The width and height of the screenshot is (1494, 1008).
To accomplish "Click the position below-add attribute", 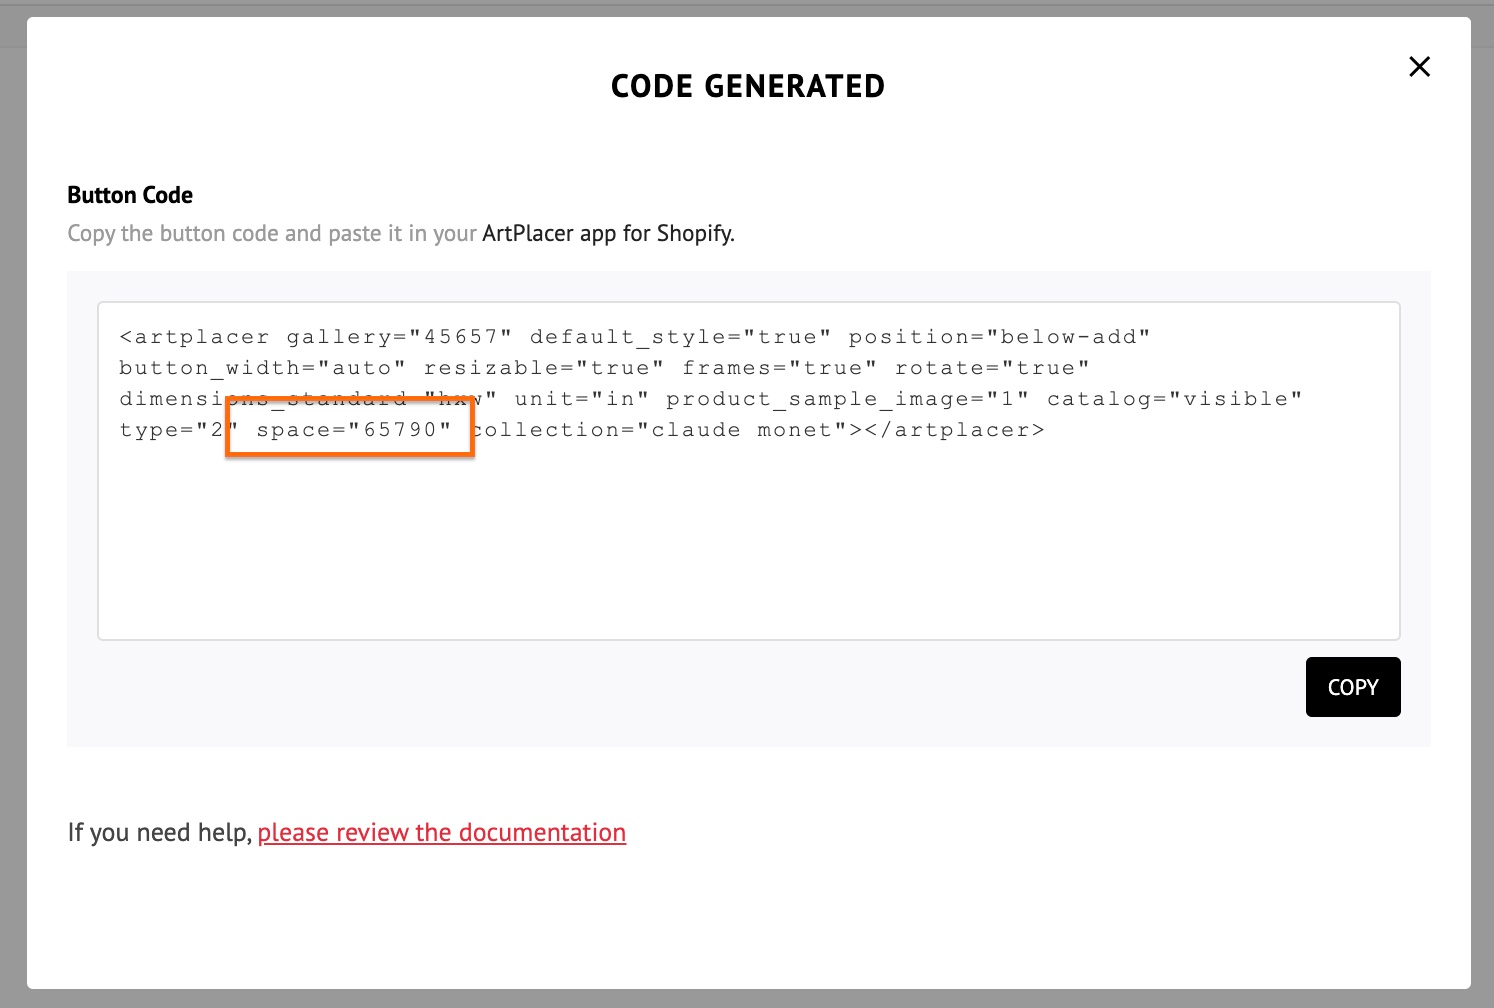I will tap(1000, 337).
